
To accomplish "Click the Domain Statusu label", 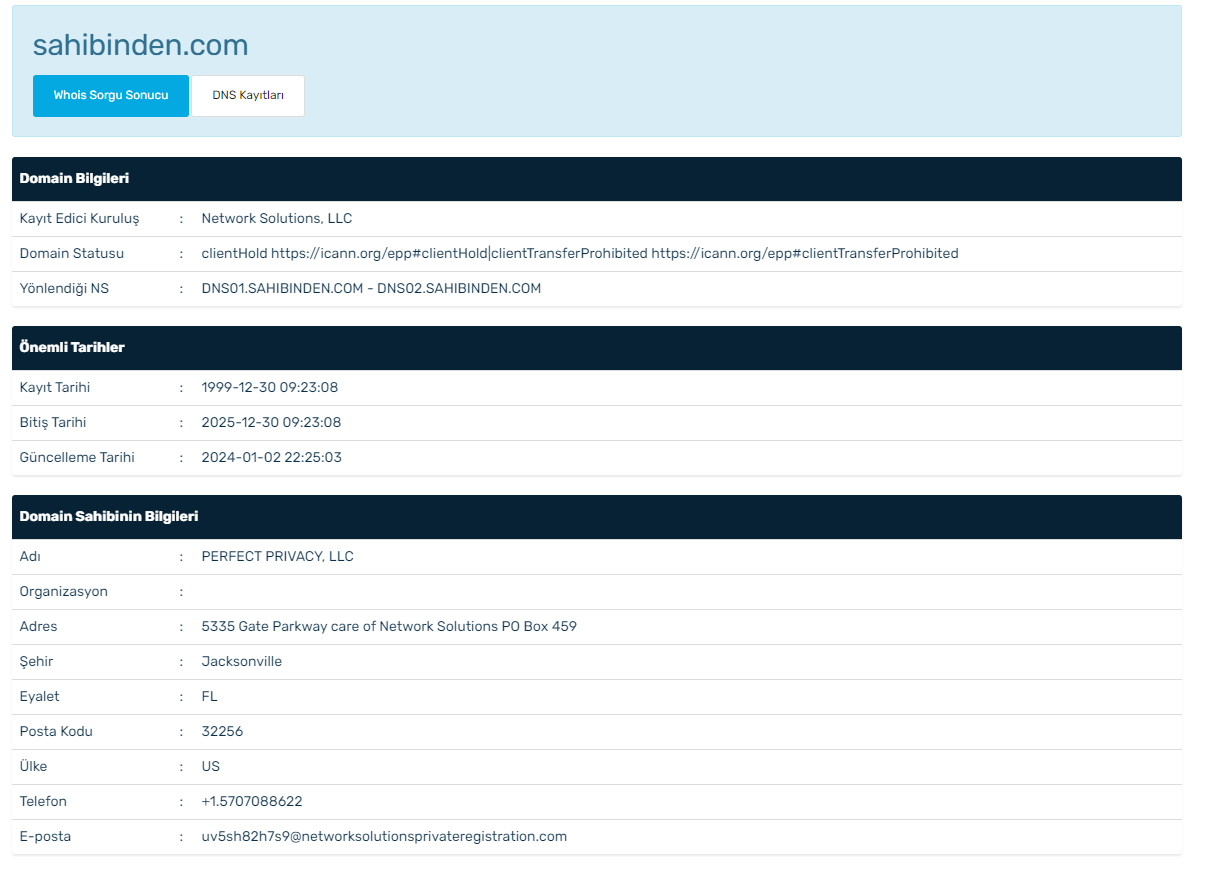I will pyautogui.click(x=72, y=253).
